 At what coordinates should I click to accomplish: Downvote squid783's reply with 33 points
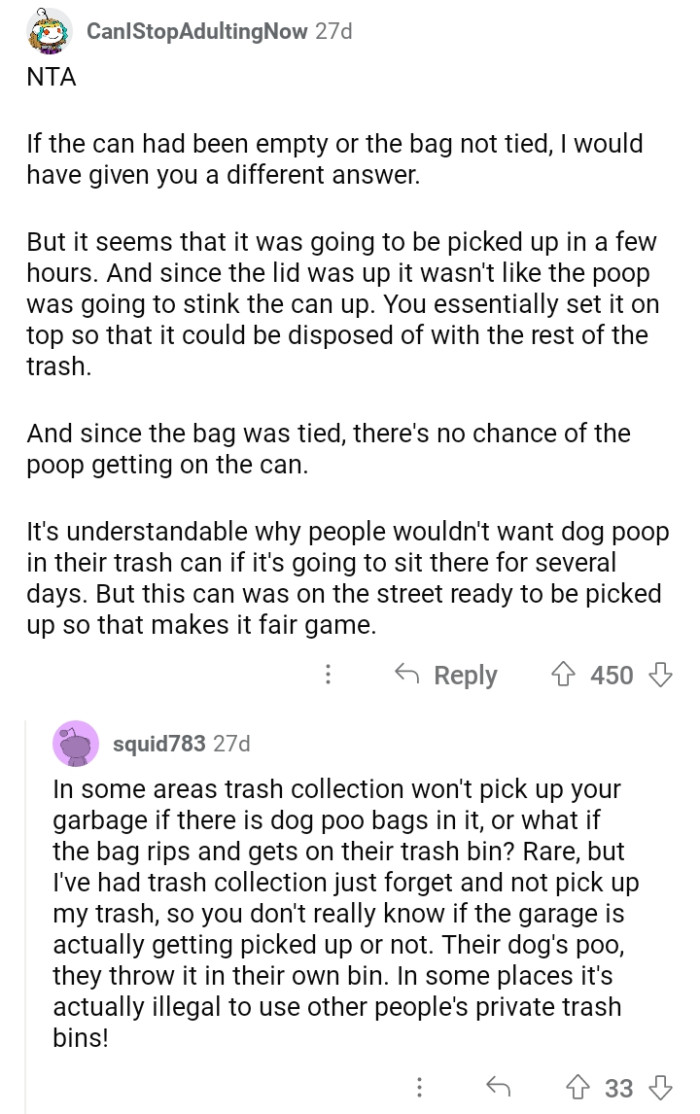659,1087
